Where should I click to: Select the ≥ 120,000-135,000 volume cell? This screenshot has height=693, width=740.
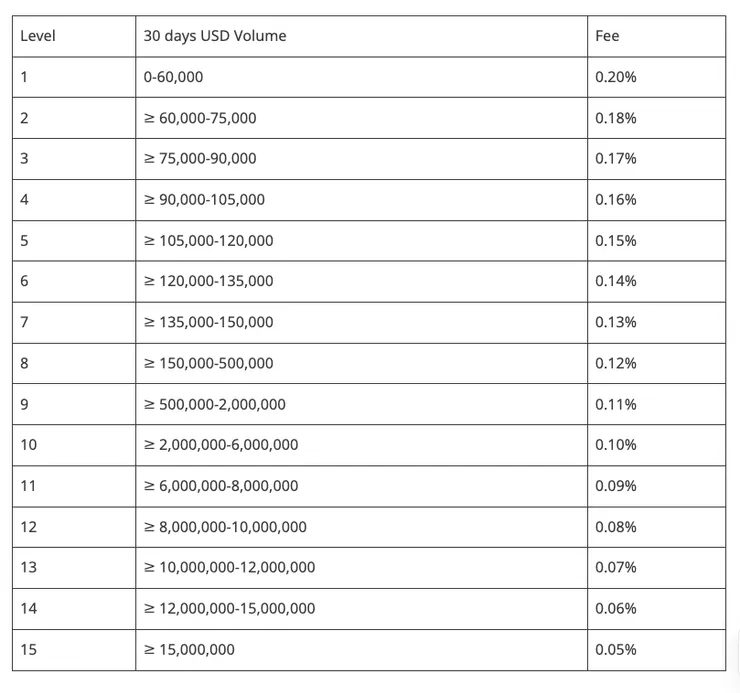(x=208, y=281)
